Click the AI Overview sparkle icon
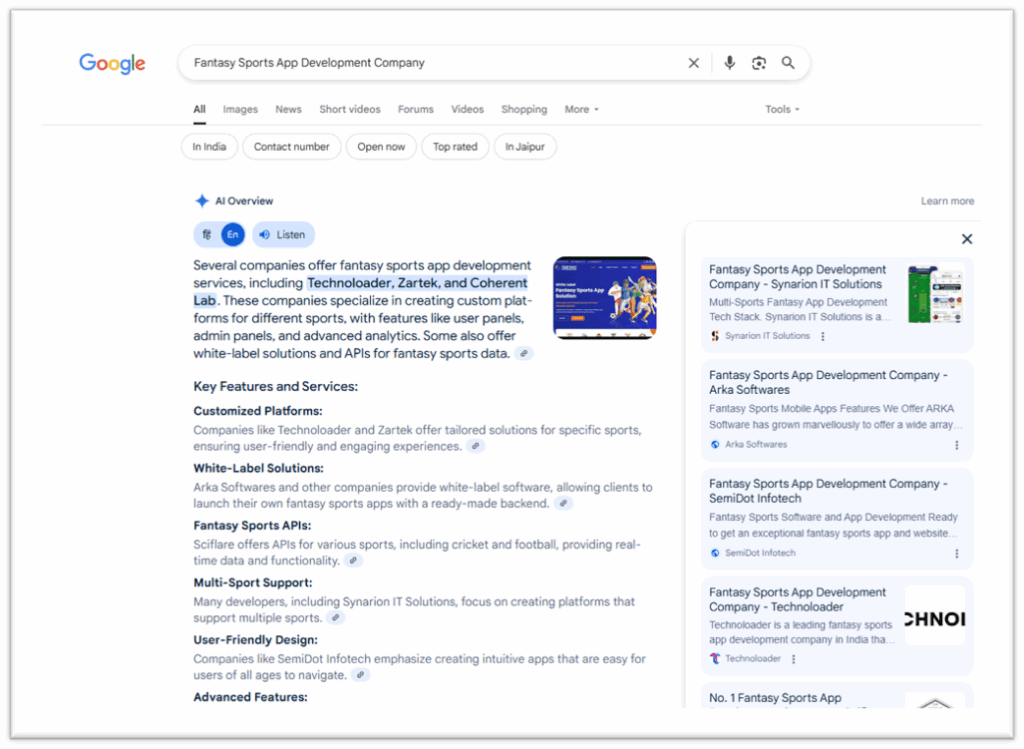The height and width of the screenshot is (749, 1024). pyautogui.click(x=202, y=200)
